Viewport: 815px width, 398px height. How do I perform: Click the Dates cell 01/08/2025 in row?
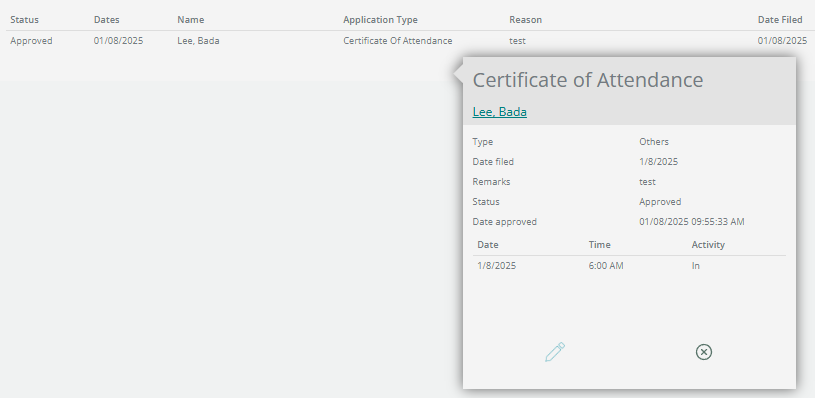[x=119, y=41]
